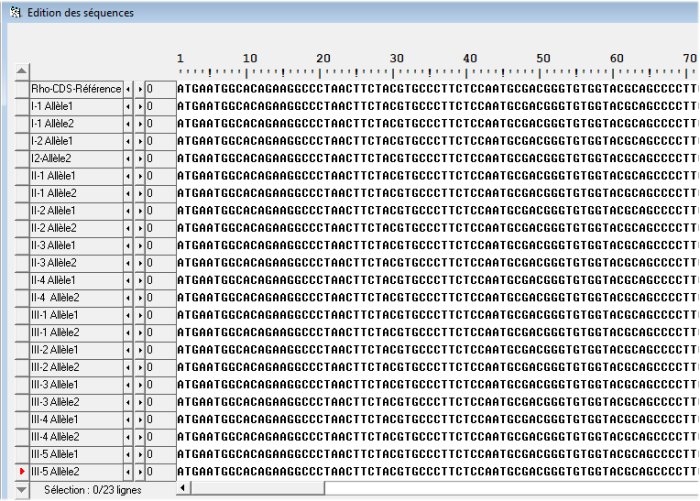The image size is (700, 501).
Task: Shift II-2 Allèle2 sequence right
Action: click(x=140, y=228)
